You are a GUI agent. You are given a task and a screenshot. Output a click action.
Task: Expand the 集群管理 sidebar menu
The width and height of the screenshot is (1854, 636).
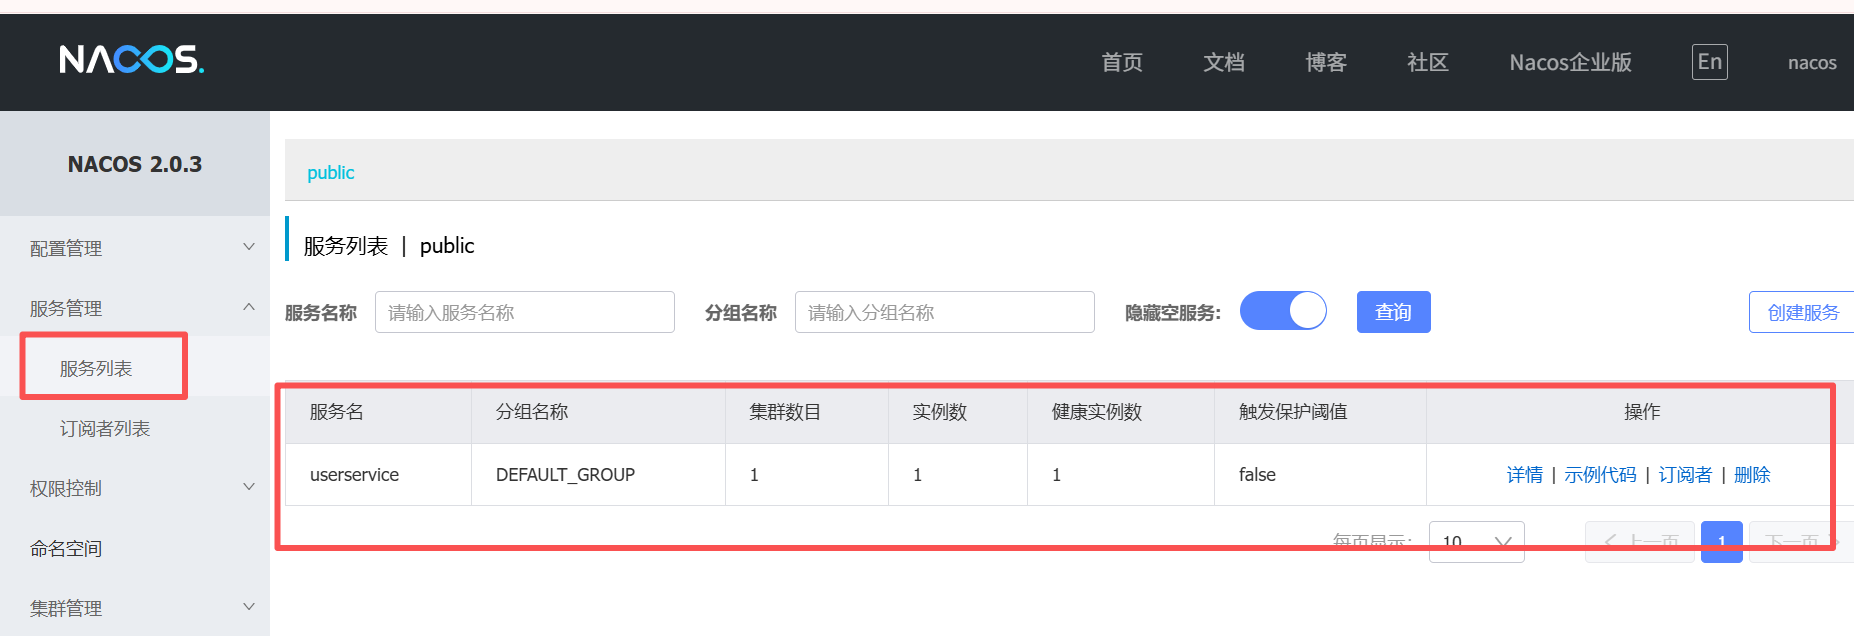(x=135, y=608)
